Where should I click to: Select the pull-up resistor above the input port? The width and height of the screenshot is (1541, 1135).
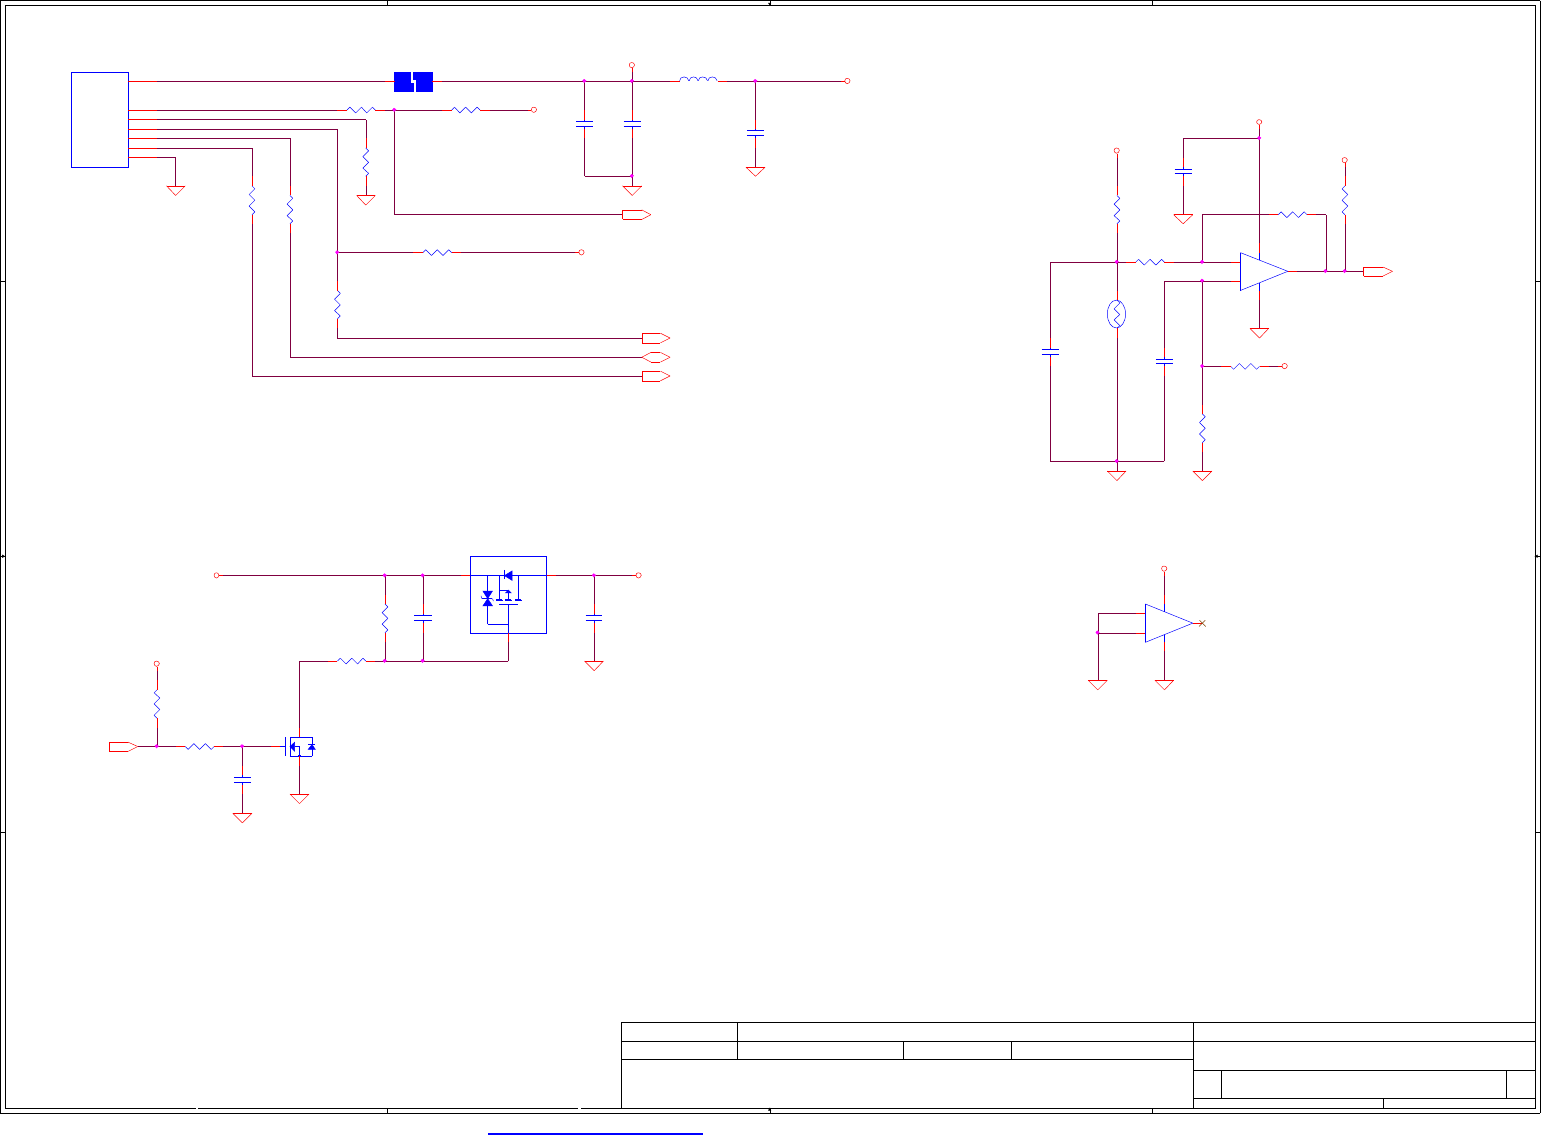coord(157,704)
